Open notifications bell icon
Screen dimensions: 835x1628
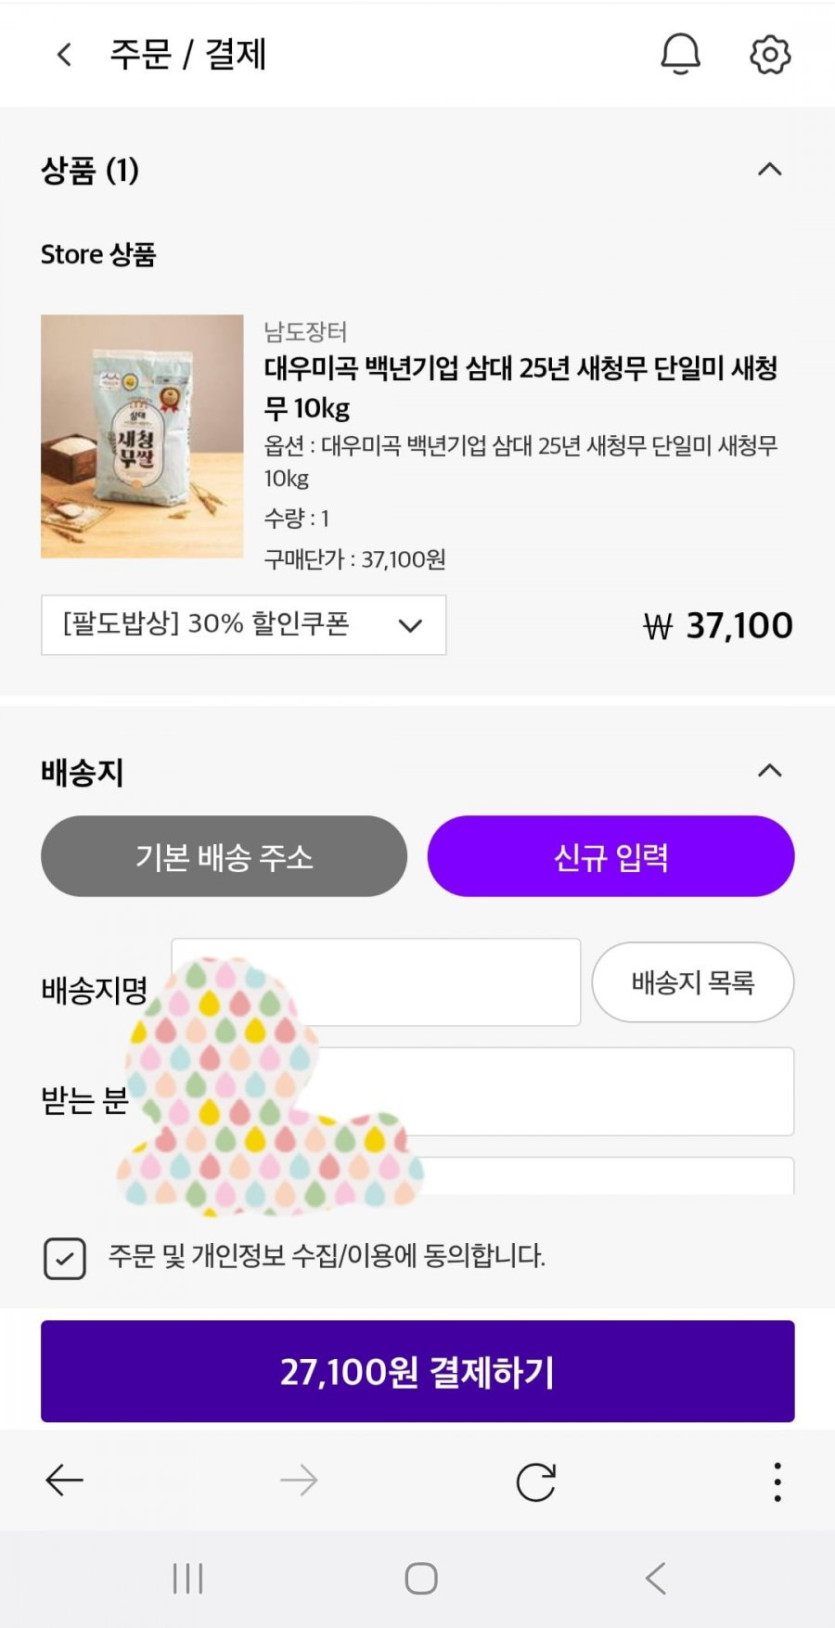point(680,54)
